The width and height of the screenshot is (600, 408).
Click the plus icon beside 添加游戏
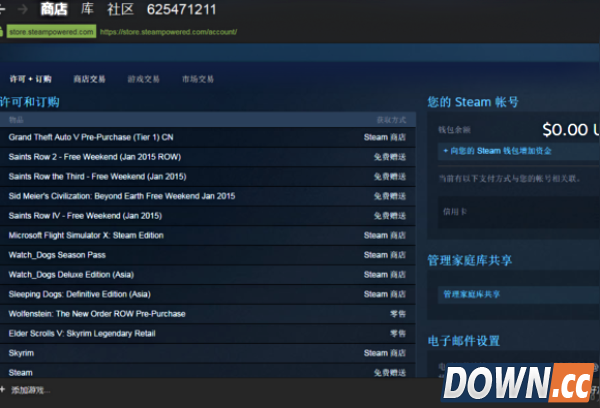[x=2, y=390]
